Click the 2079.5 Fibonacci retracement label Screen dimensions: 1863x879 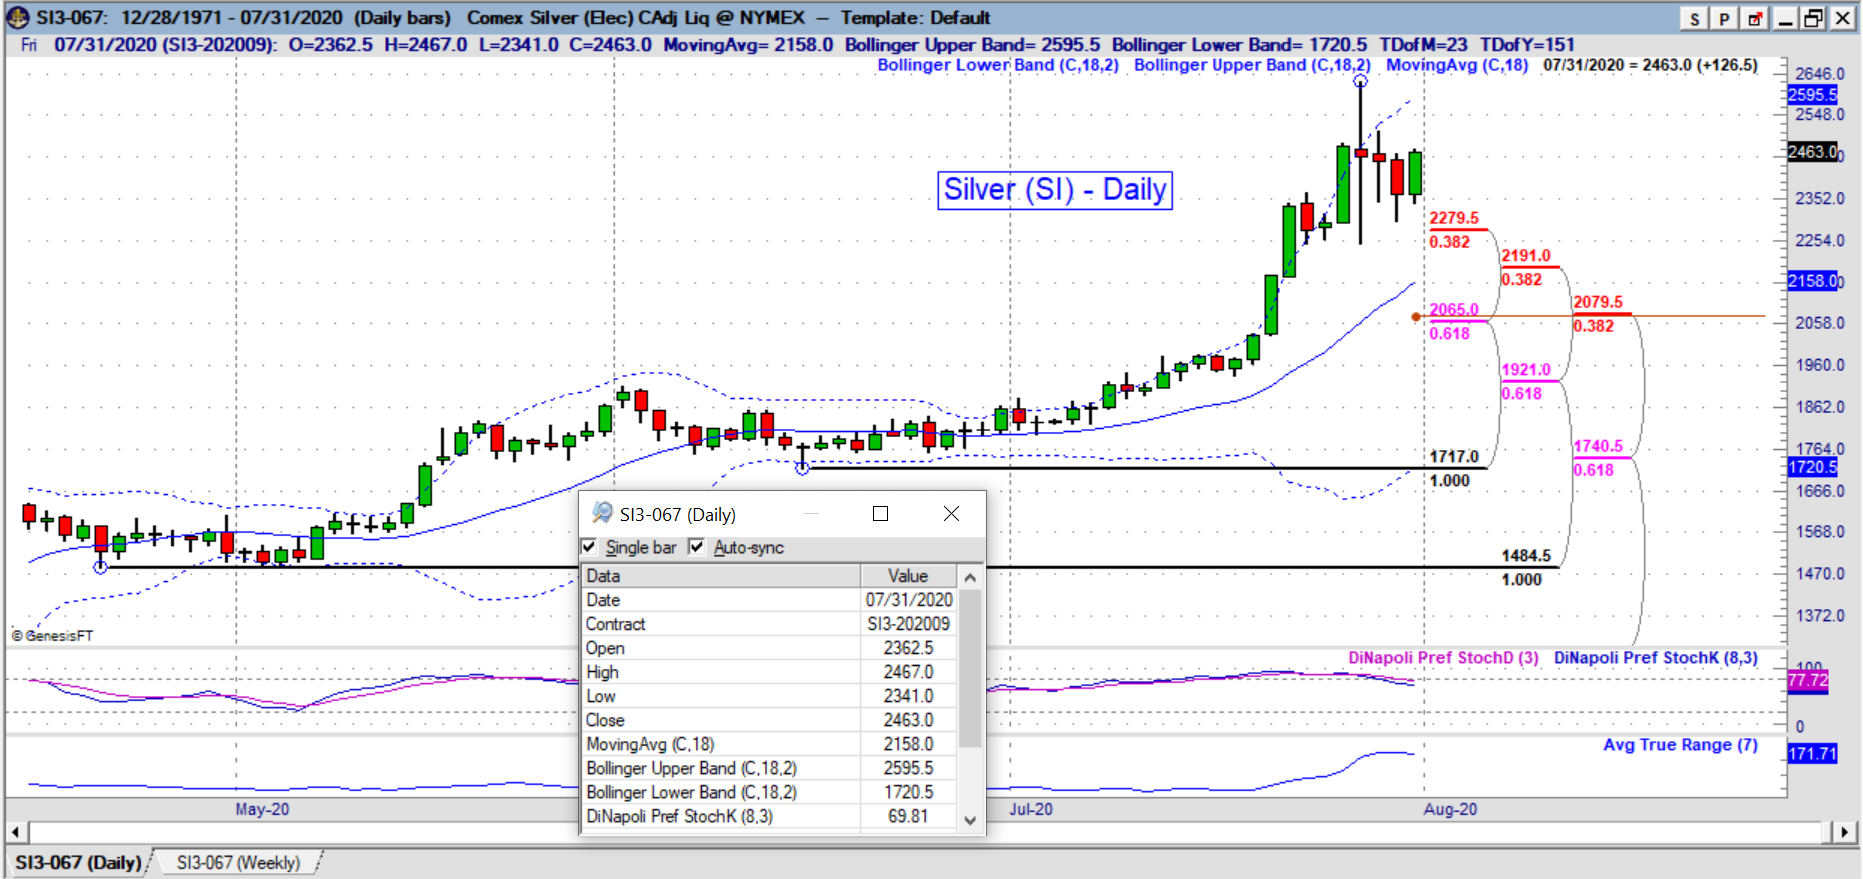tap(1597, 302)
